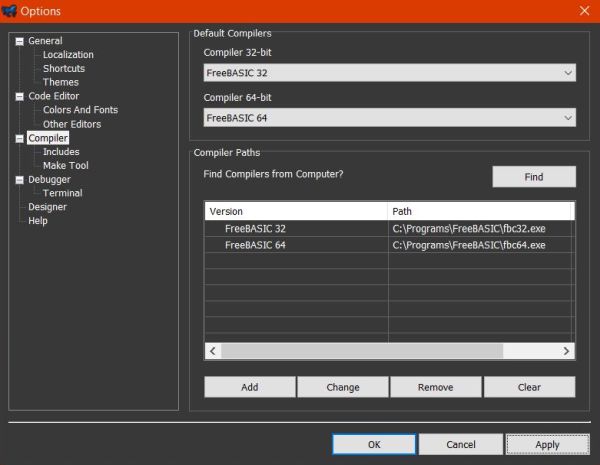Cancel the Options dialog
The height and width of the screenshot is (465, 600).
[x=461, y=444]
